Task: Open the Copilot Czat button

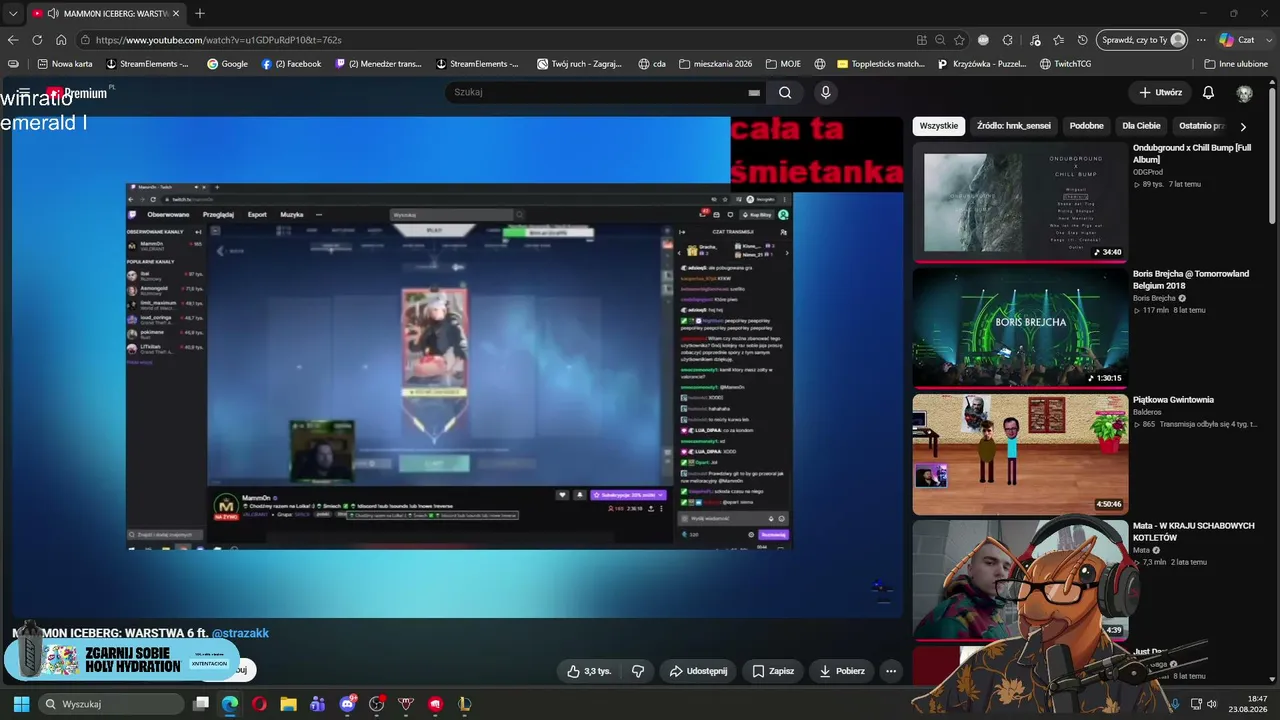Action: click(x=1237, y=40)
